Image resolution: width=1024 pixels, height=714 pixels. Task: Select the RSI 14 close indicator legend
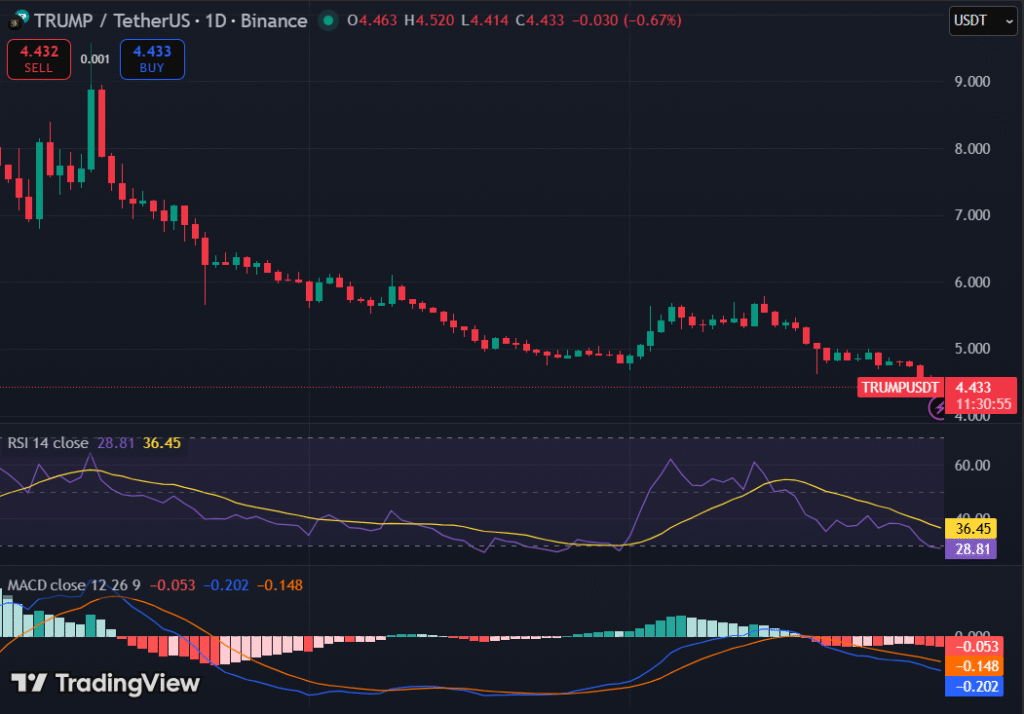pos(48,443)
